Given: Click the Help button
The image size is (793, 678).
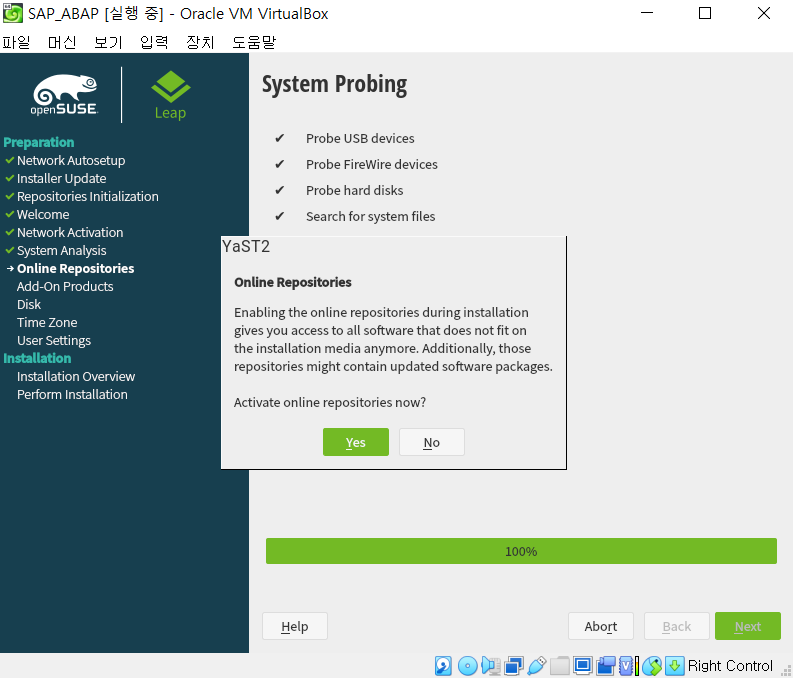Looking at the screenshot, I should [295, 626].
